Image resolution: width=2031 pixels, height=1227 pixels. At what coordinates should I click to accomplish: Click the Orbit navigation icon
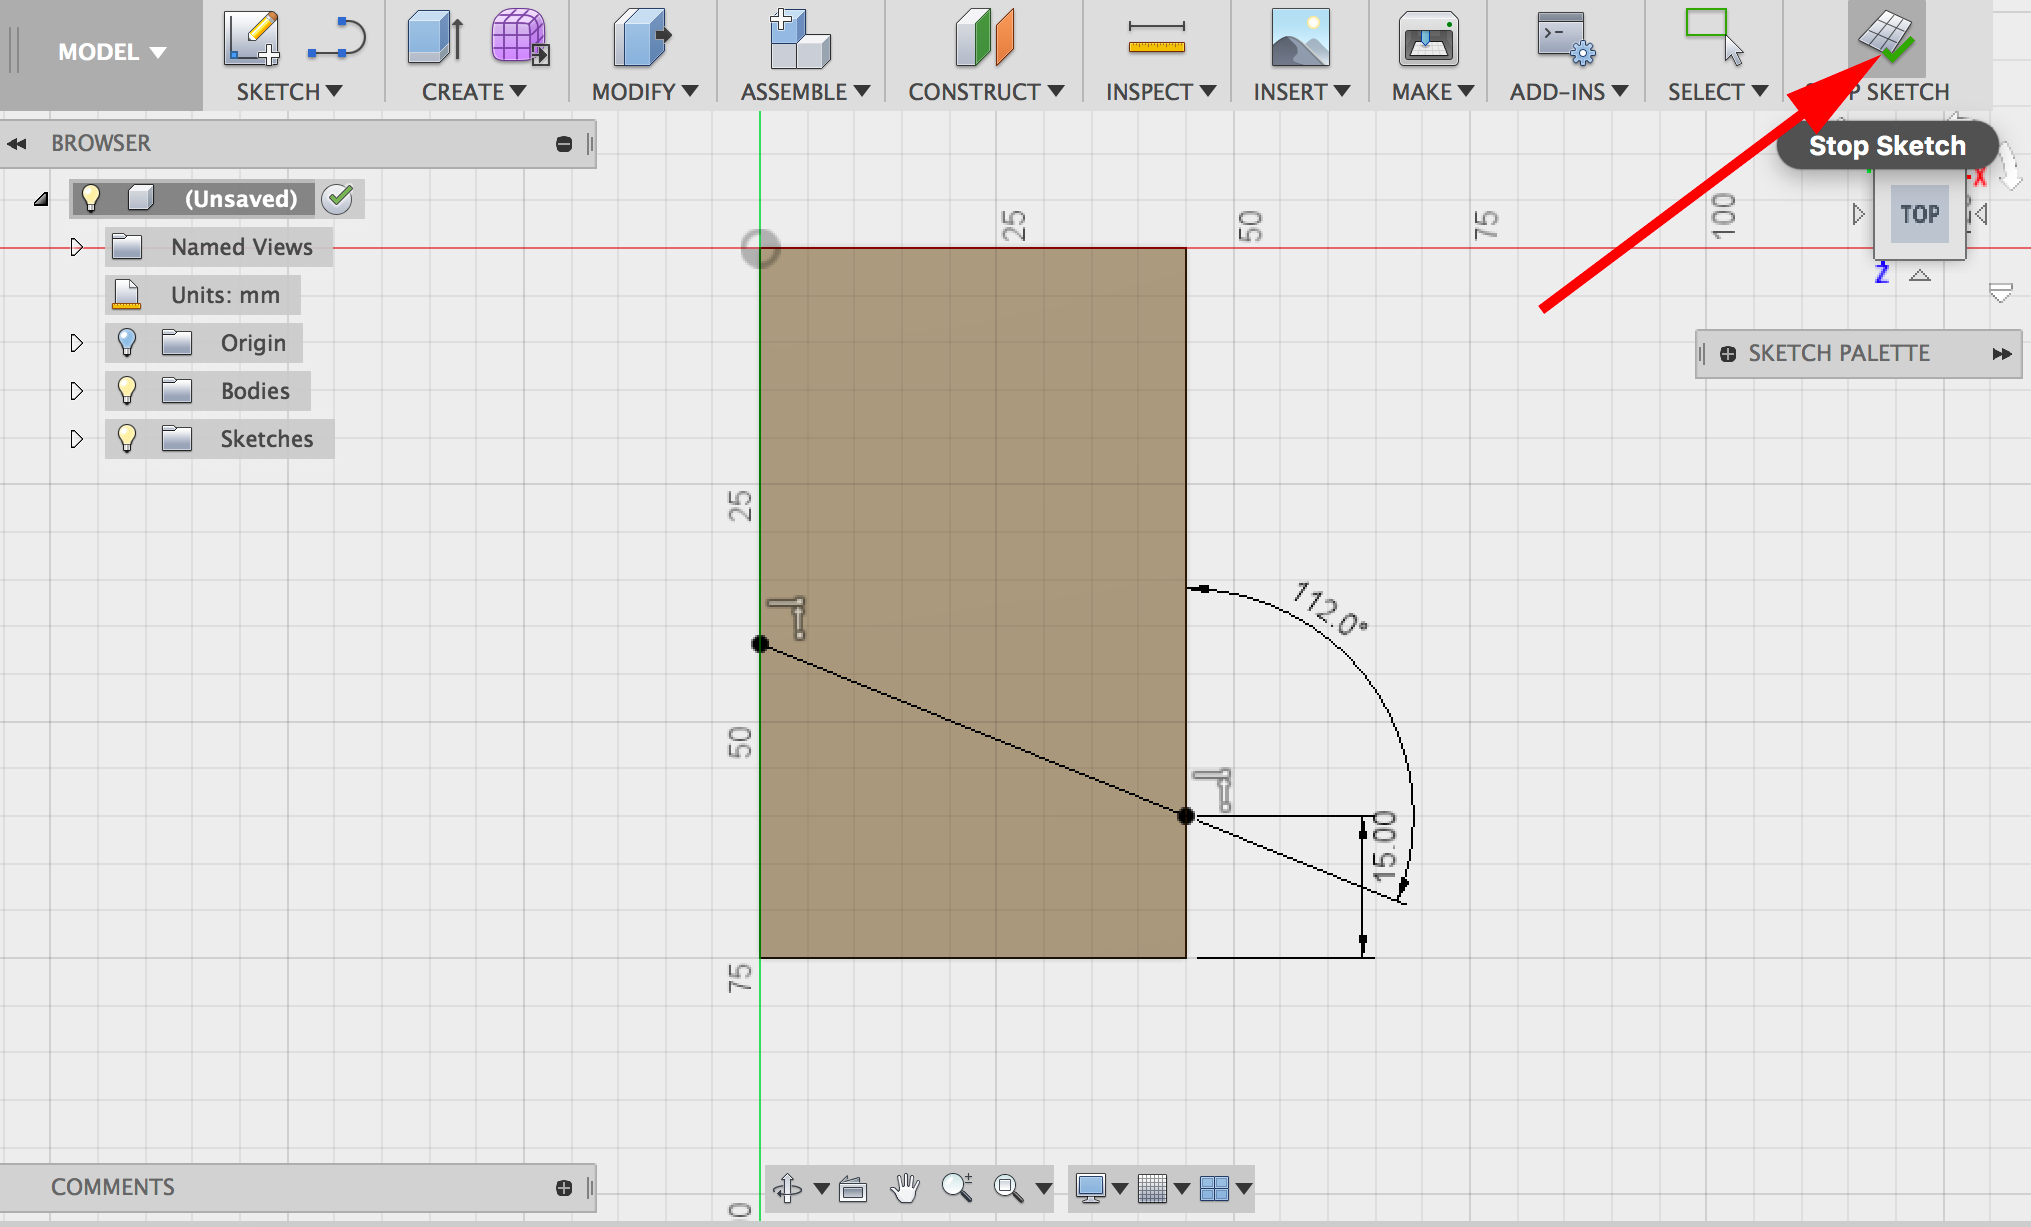[787, 1188]
